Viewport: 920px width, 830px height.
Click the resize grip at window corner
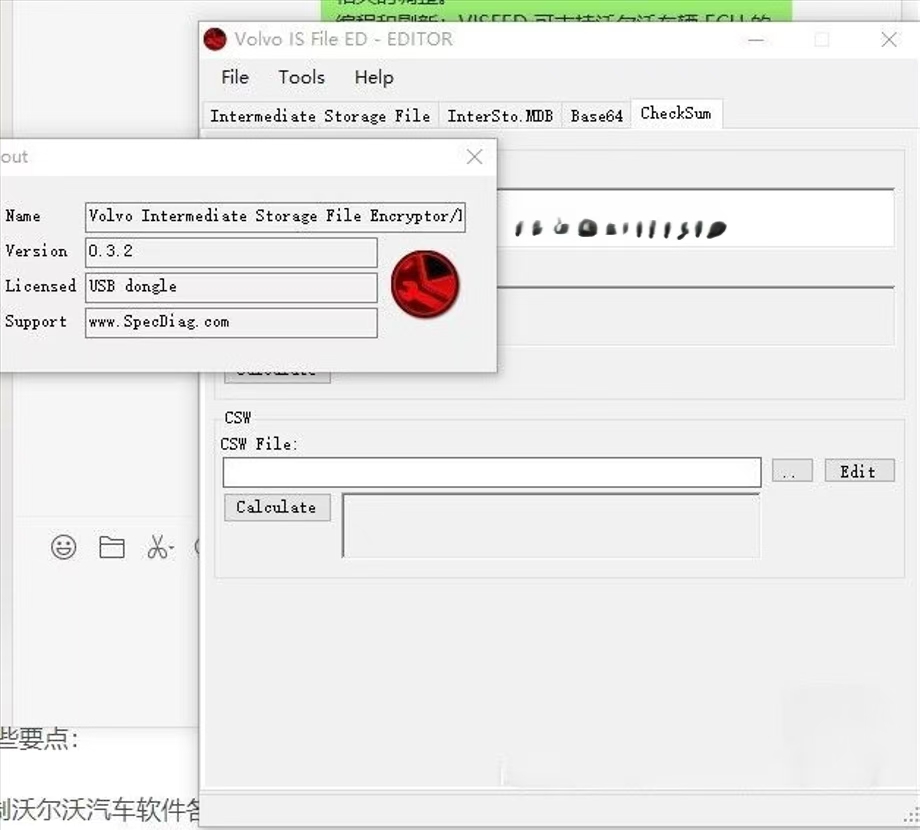click(x=911, y=816)
